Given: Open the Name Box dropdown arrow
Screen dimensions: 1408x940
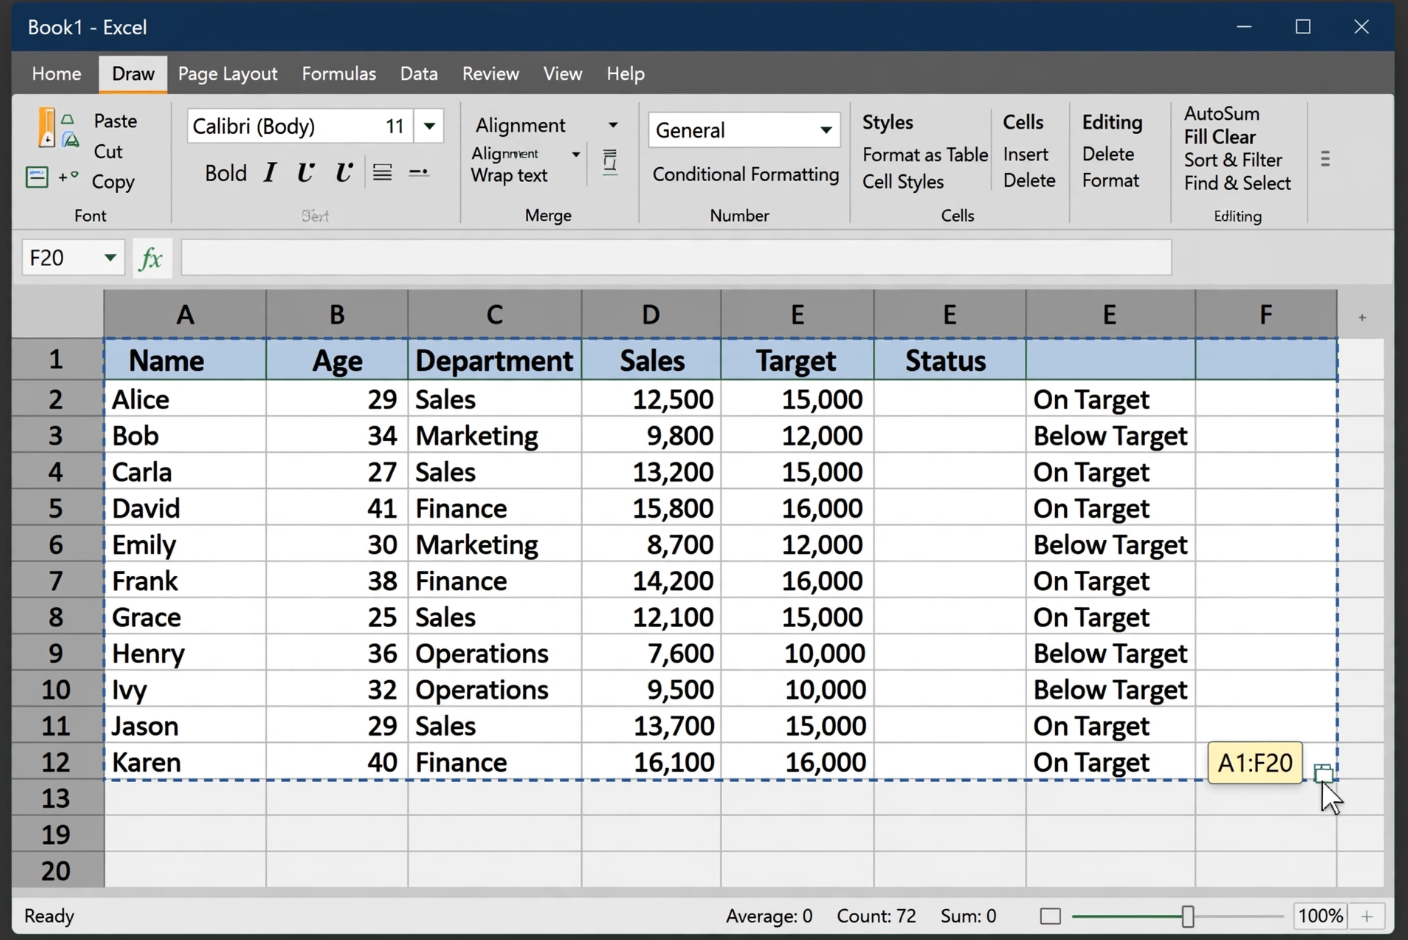Looking at the screenshot, I should click(110, 258).
